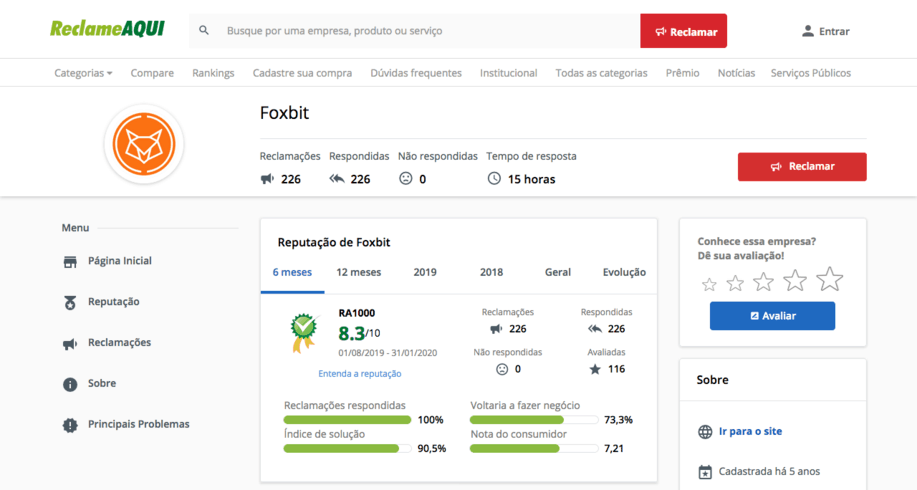The width and height of the screenshot is (917, 490).
Task: Rate the company four stars
Action: click(x=795, y=281)
